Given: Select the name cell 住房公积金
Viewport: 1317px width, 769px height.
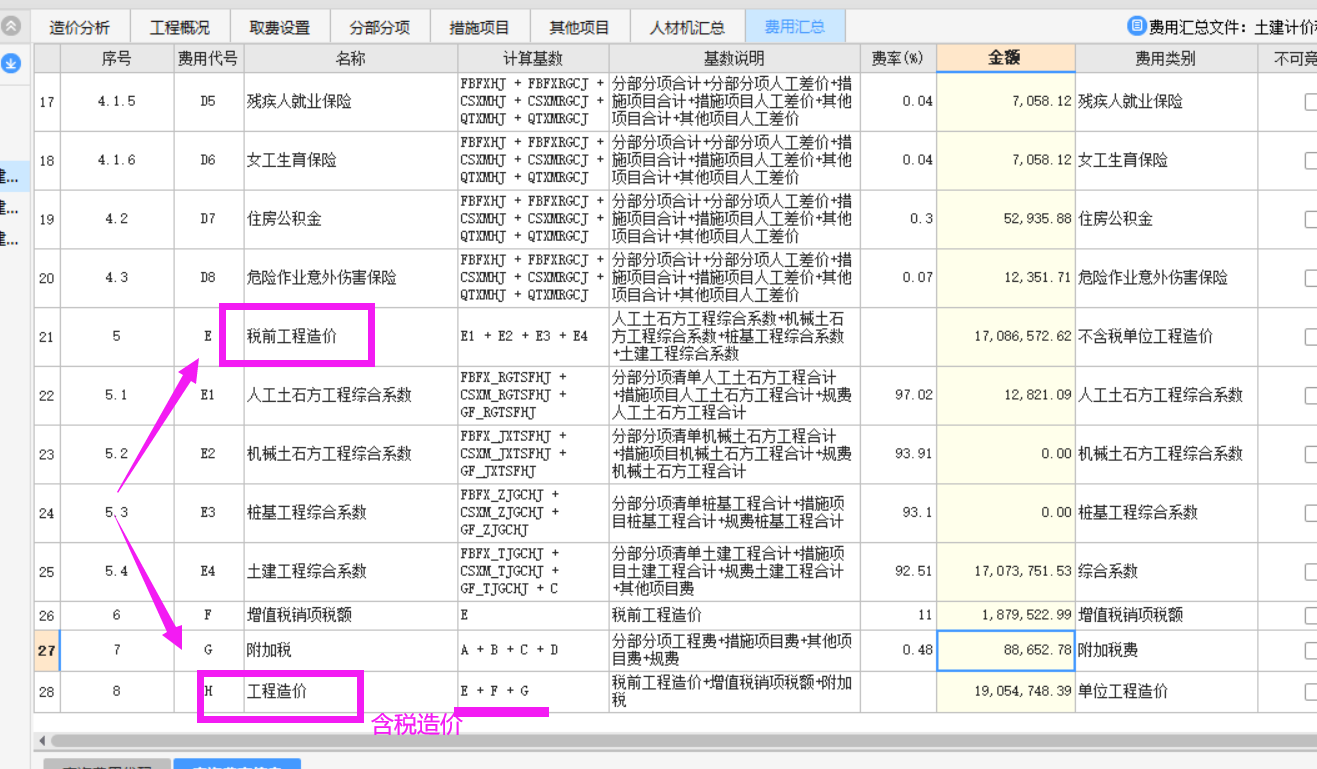Looking at the screenshot, I should pyautogui.click(x=351, y=219).
